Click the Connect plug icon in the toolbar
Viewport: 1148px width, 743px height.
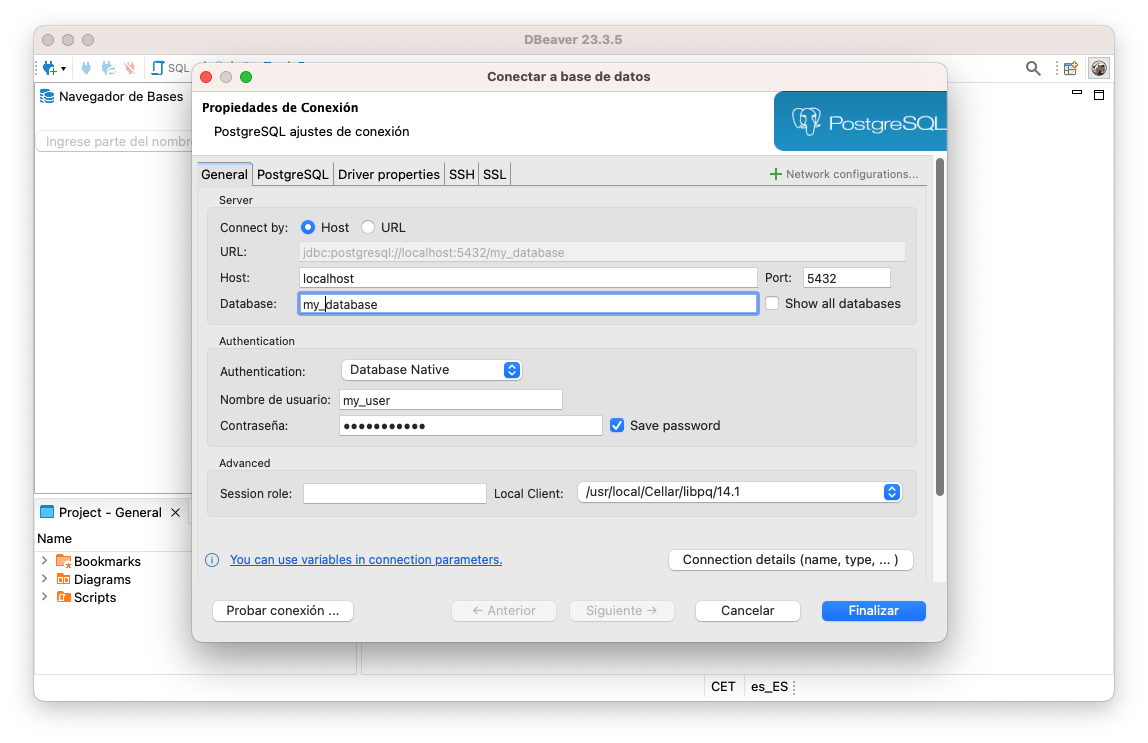tap(87, 67)
